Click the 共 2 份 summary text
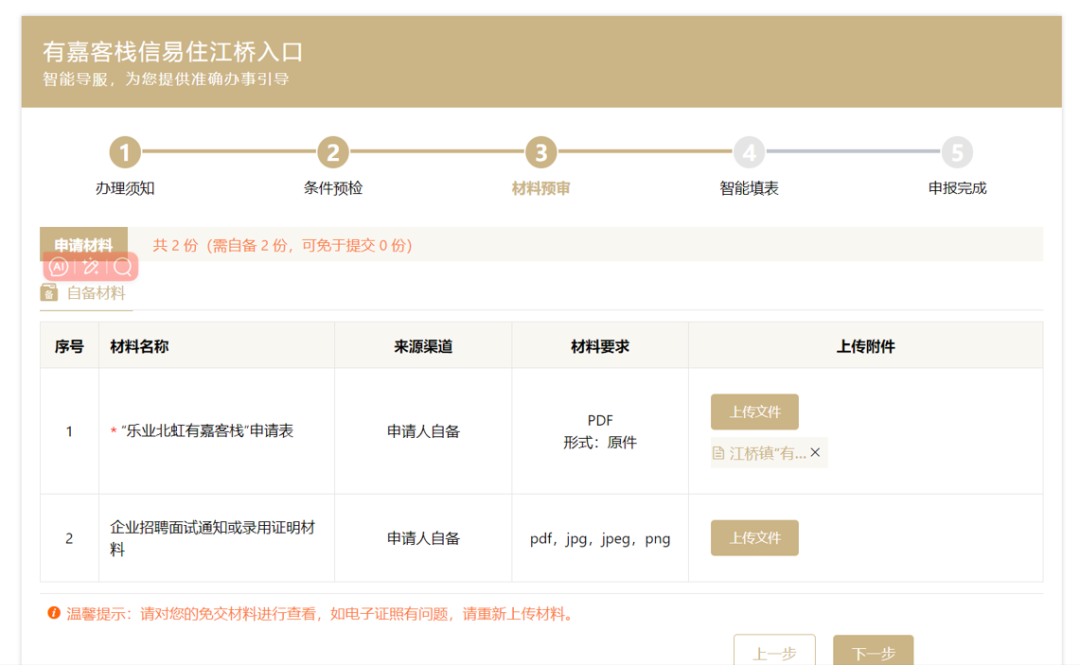The image size is (1080, 665). point(282,245)
